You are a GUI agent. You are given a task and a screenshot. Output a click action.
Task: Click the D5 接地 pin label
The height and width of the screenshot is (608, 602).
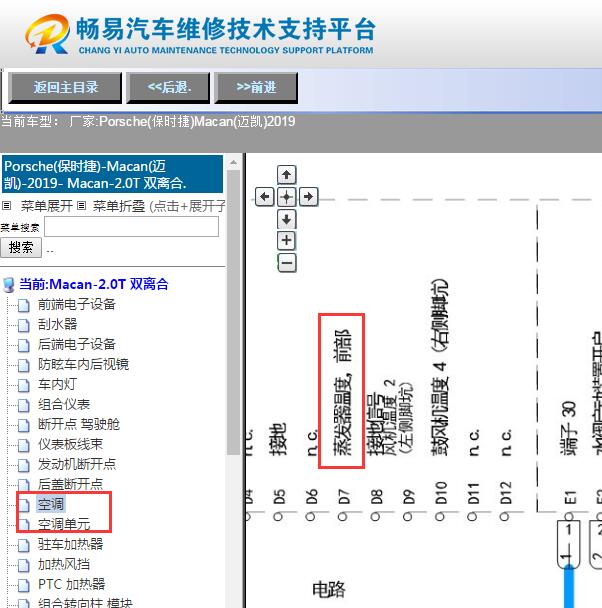coord(279,496)
